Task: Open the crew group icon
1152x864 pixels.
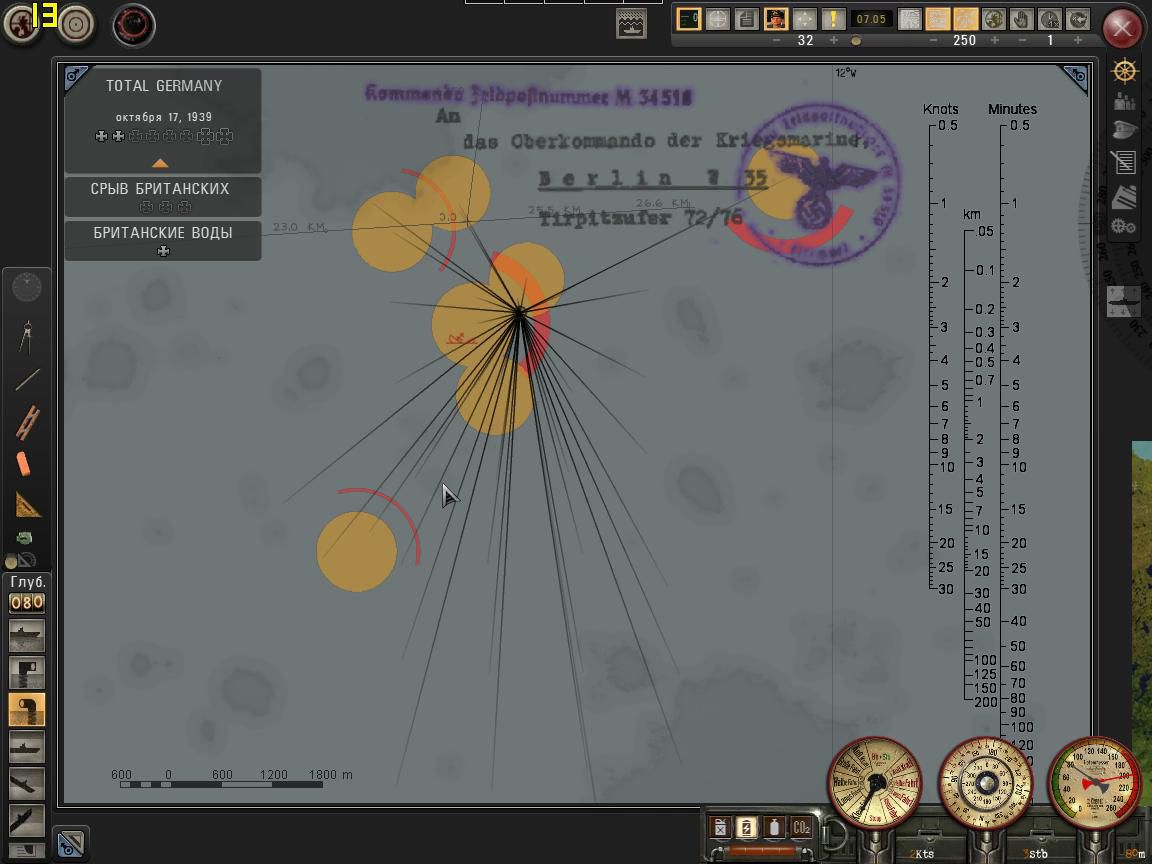Action: [x=1124, y=101]
